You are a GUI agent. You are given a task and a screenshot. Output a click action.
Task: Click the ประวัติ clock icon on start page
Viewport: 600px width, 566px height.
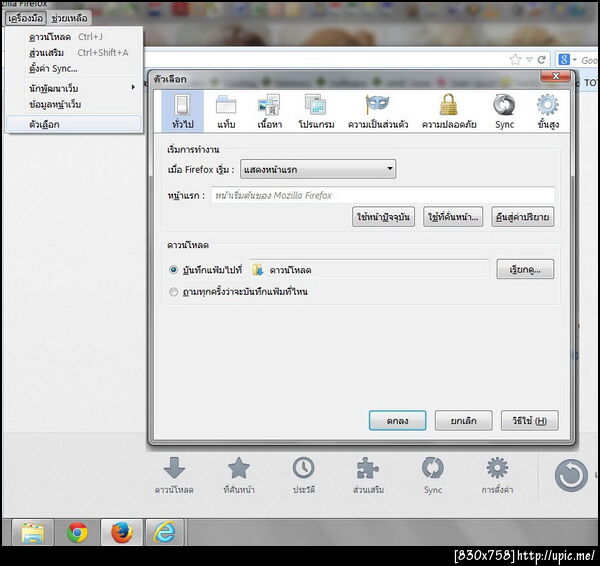click(303, 468)
